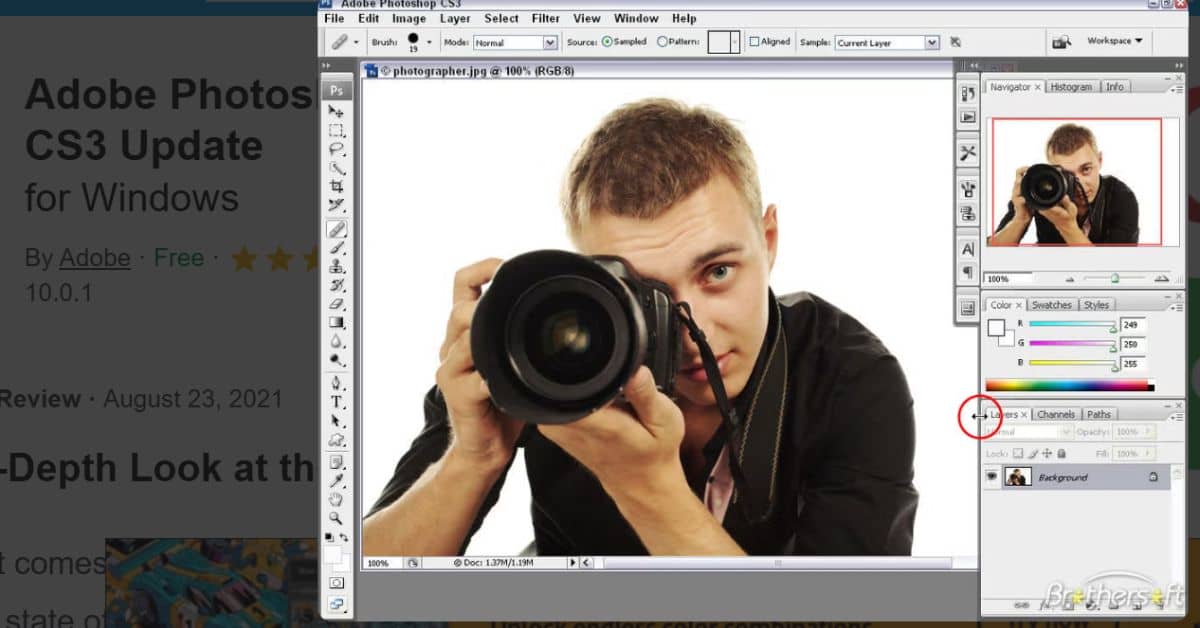Select the Eraser tool
The image size is (1200, 628).
[x=337, y=304]
